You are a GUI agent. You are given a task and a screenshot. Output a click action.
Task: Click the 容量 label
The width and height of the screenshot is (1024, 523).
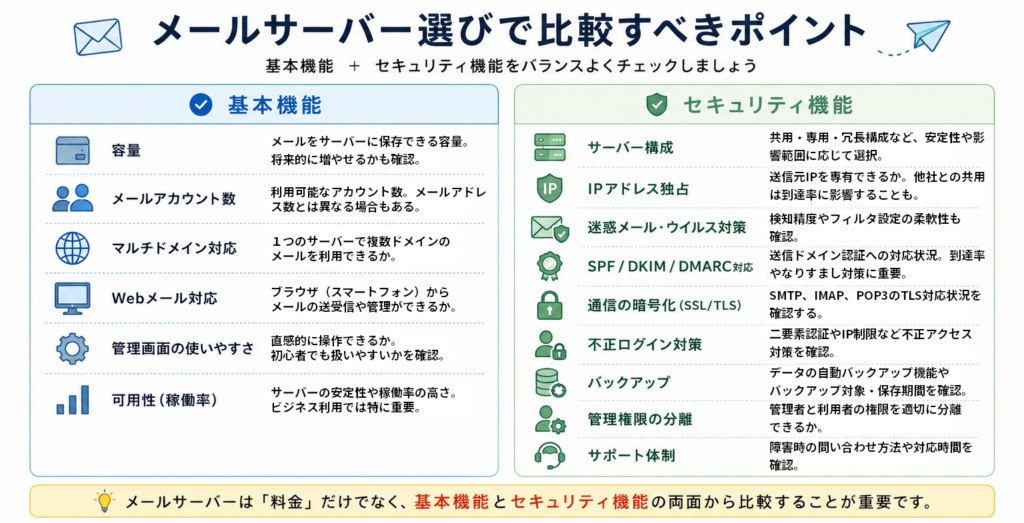tap(126, 150)
